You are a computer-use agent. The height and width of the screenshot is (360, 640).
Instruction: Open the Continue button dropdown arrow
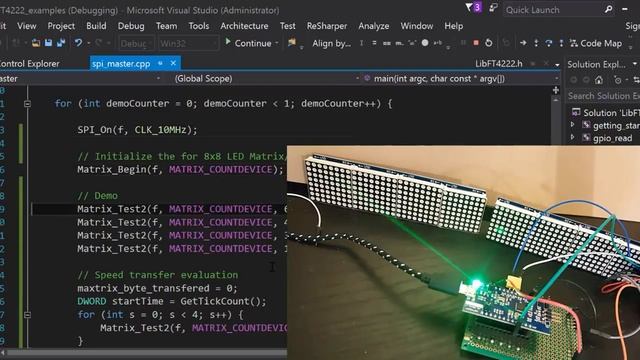coord(277,43)
